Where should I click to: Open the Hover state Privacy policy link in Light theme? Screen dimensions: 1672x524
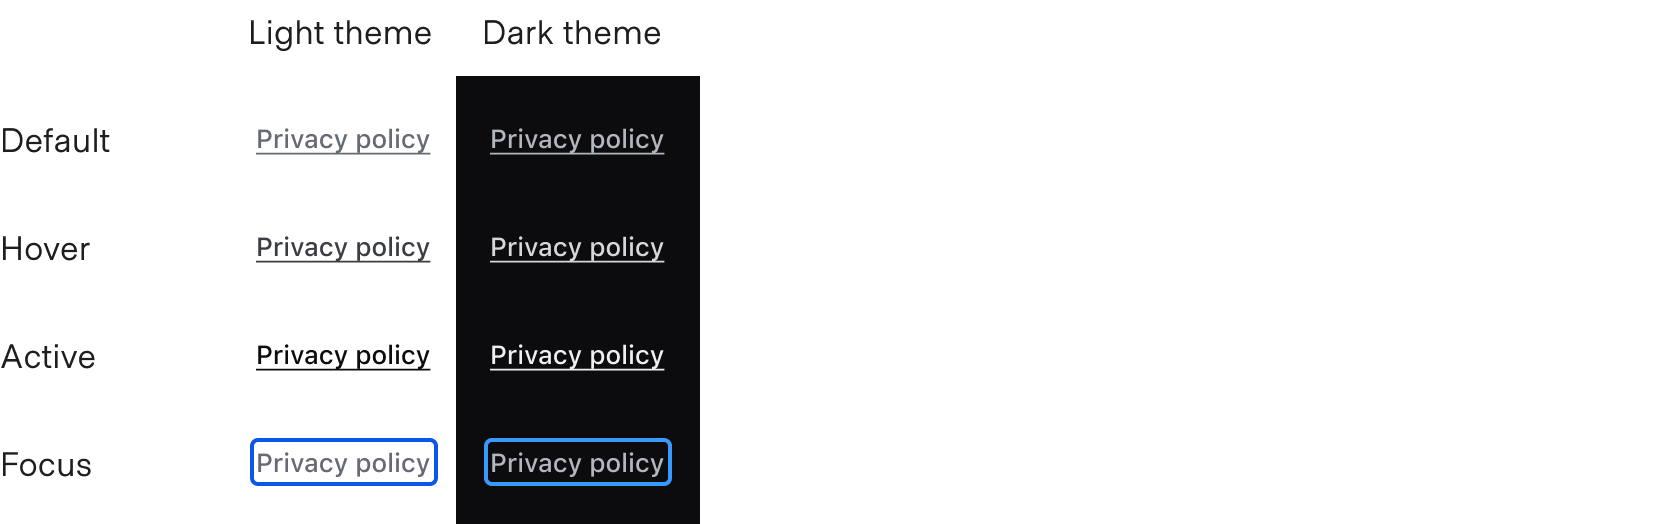point(343,247)
